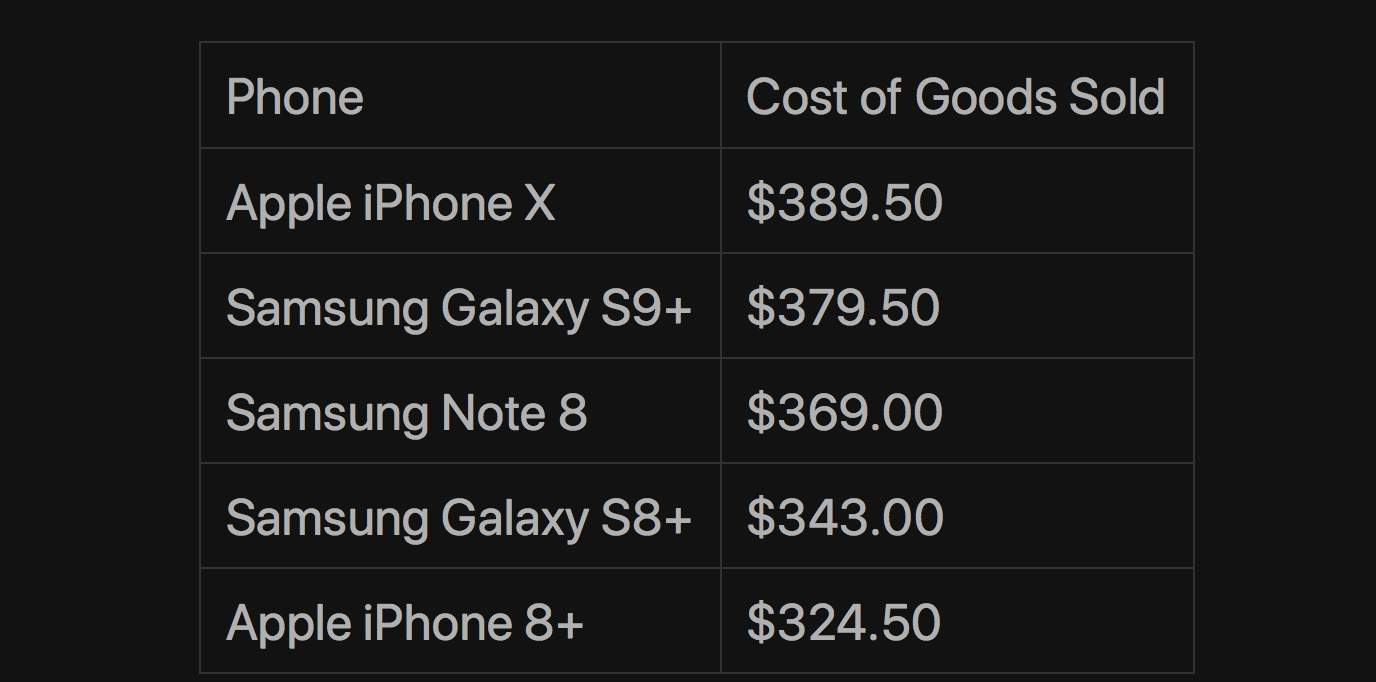
Task: Click the $389.50 cost value
Action: [x=844, y=203]
